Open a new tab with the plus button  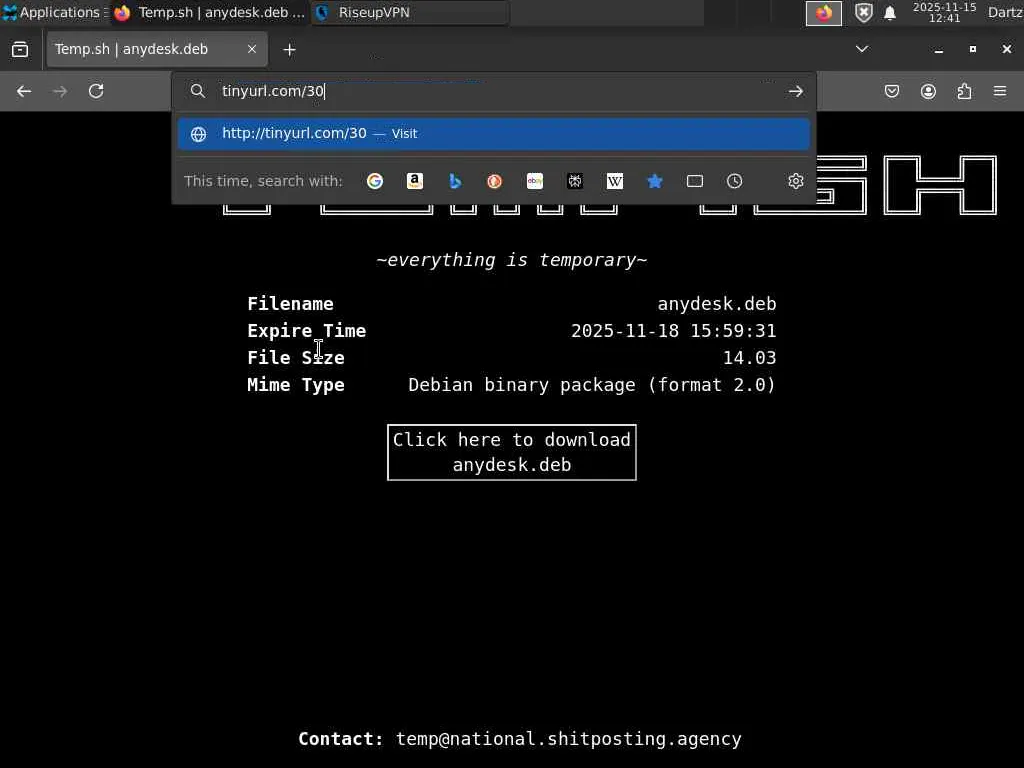click(x=289, y=50)
